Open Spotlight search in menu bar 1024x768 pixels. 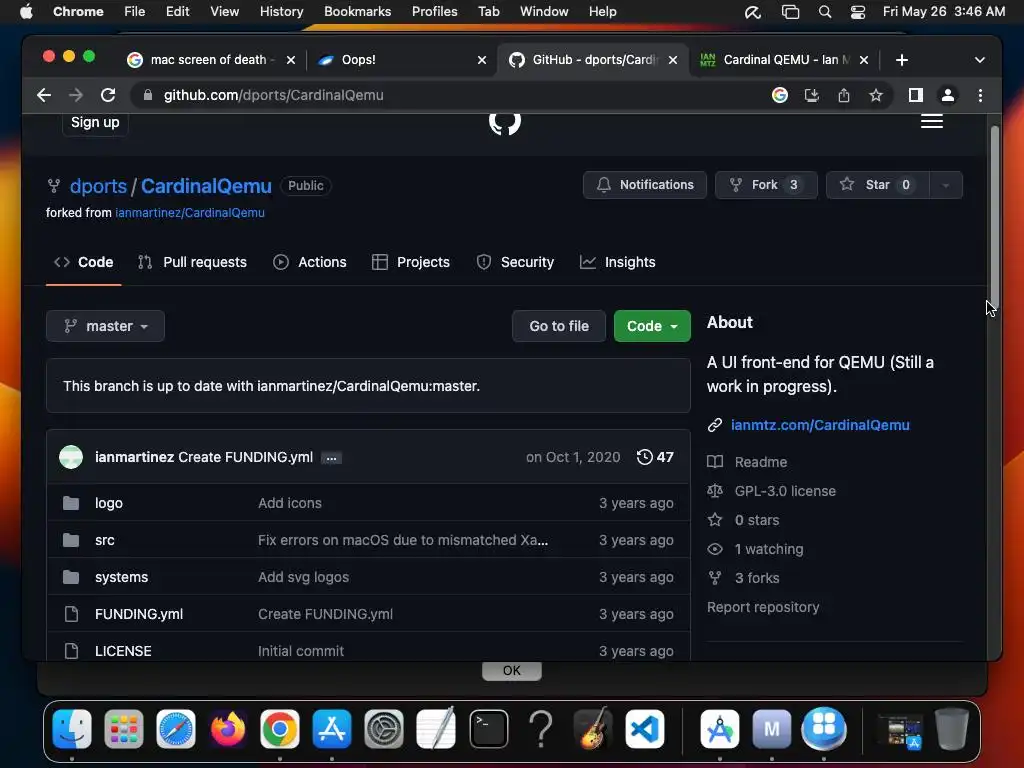825,12
